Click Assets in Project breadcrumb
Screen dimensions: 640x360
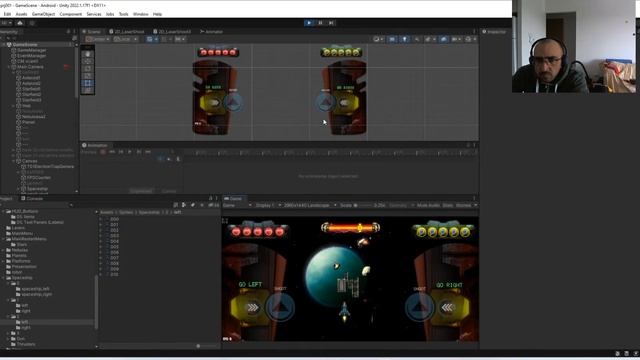[107, 212]
